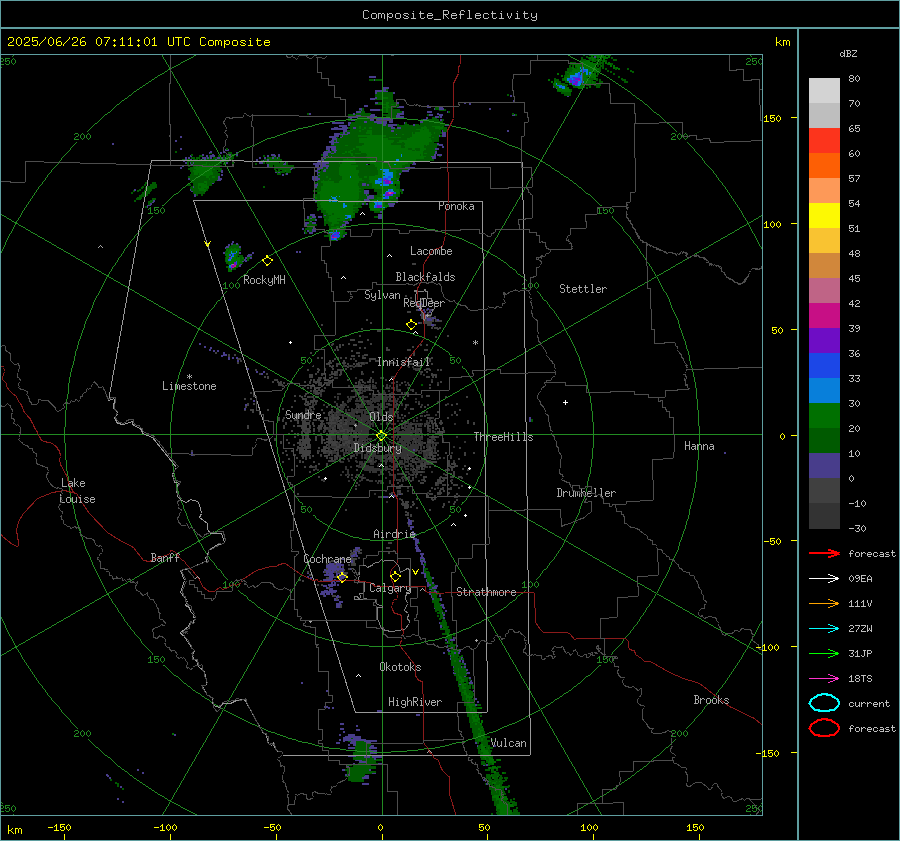The width and height of the screenshot is (900, 841).
Task: Click the -30 dBZ value in legend
Action: [857, 528]
